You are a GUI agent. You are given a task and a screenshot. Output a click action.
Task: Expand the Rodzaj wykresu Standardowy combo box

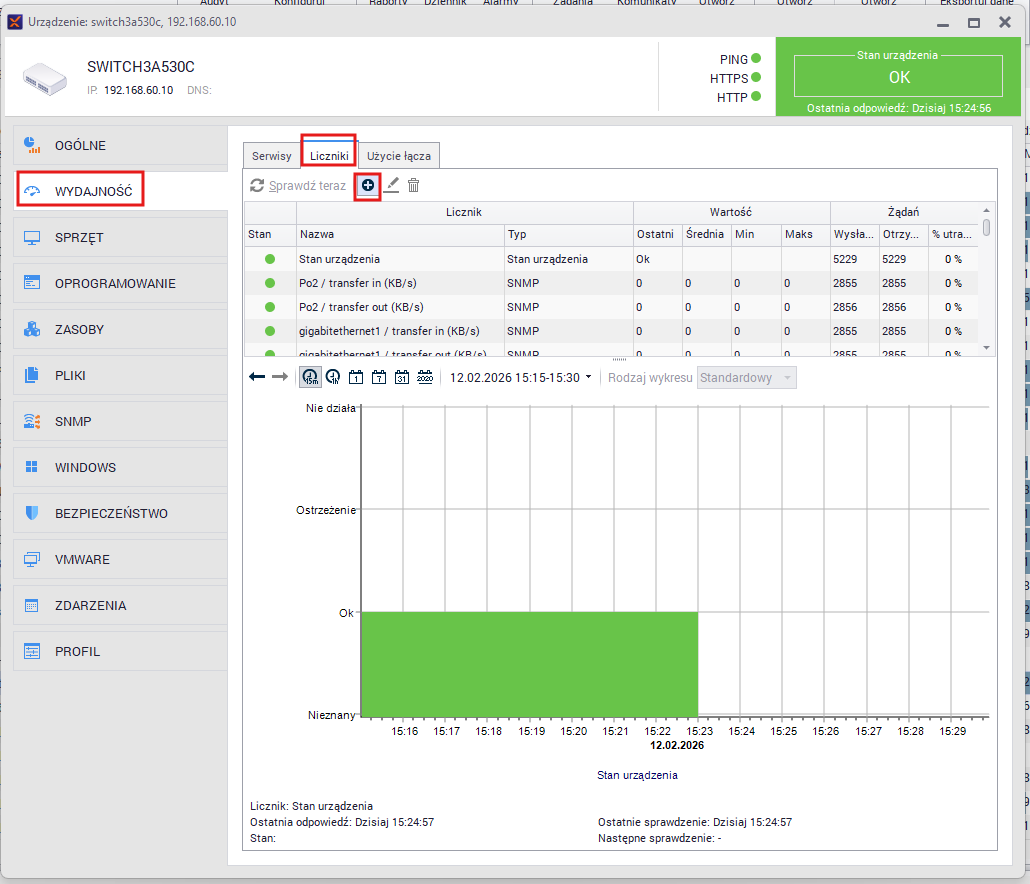[747, 377]
